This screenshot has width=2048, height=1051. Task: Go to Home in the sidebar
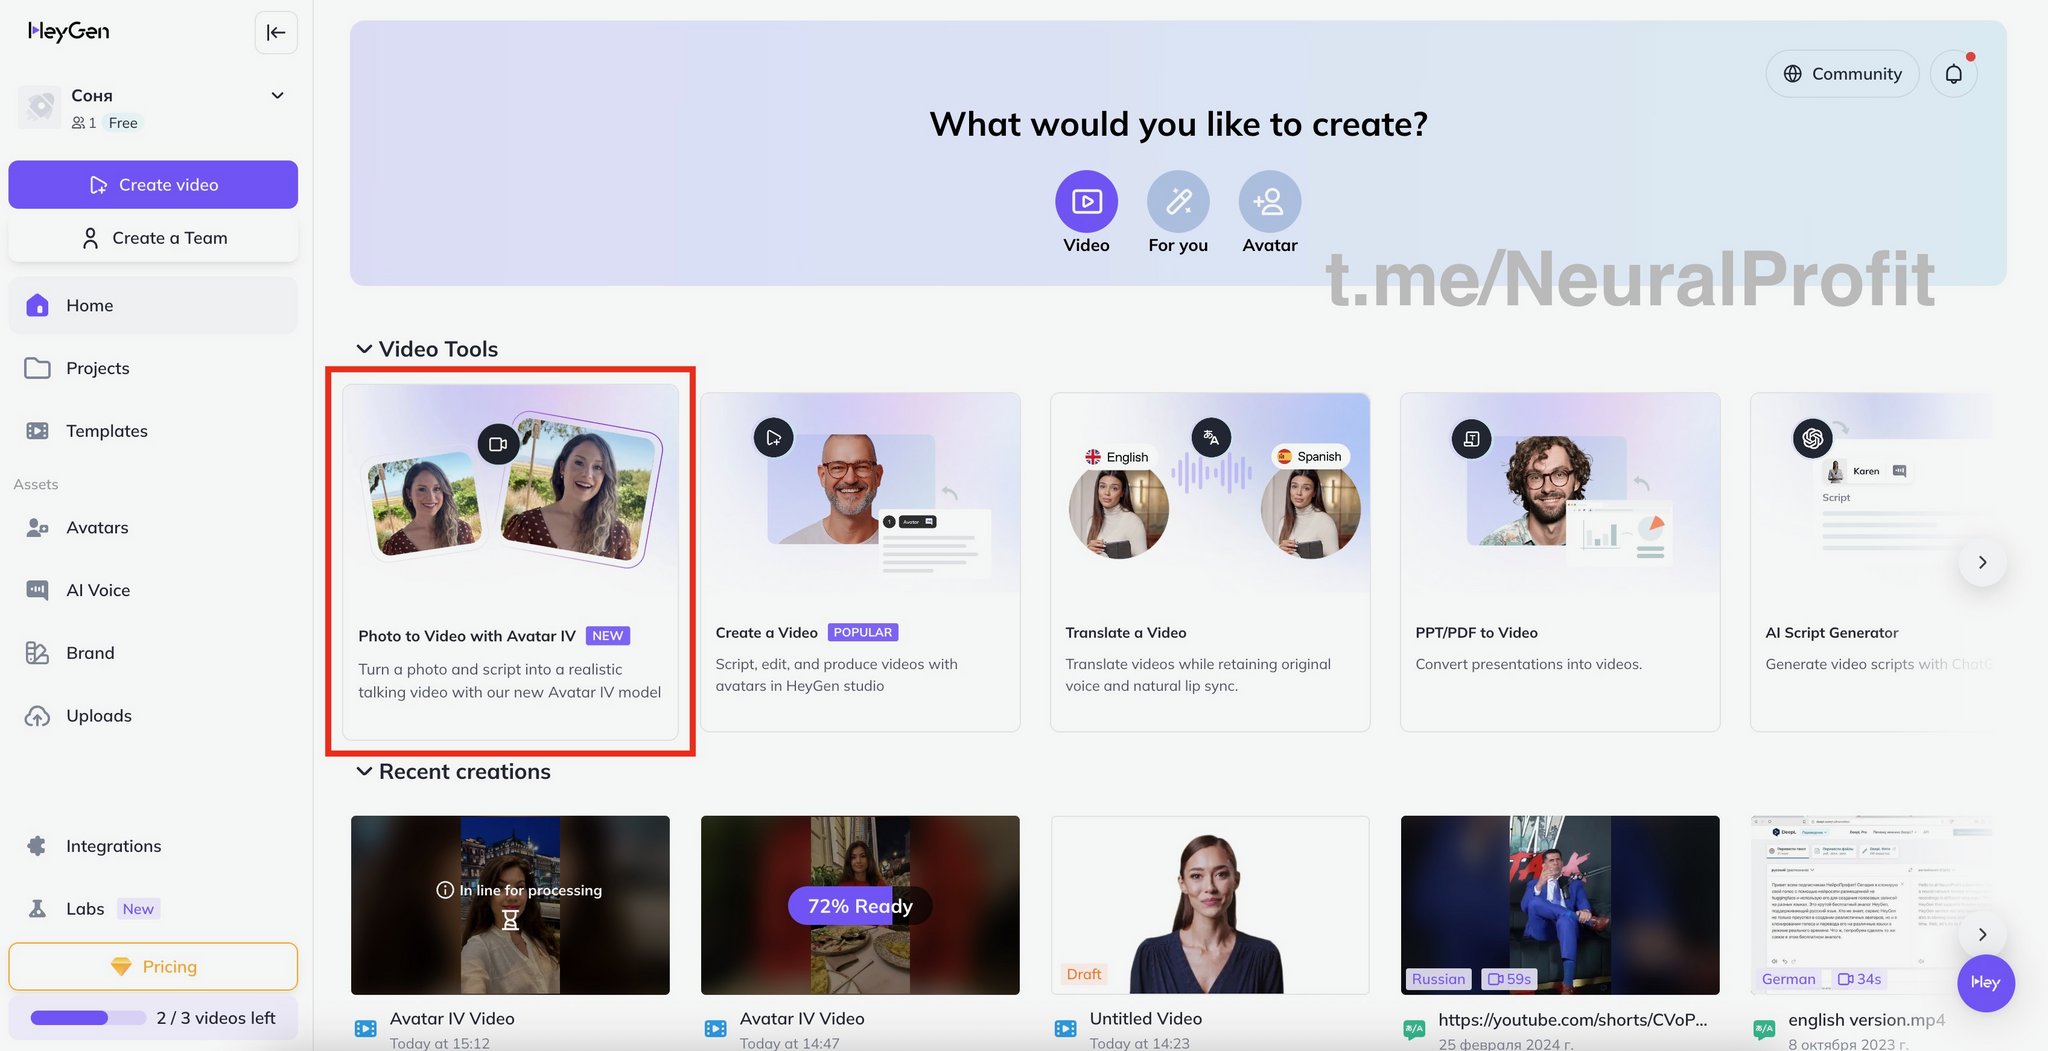(x=153, y=306)
